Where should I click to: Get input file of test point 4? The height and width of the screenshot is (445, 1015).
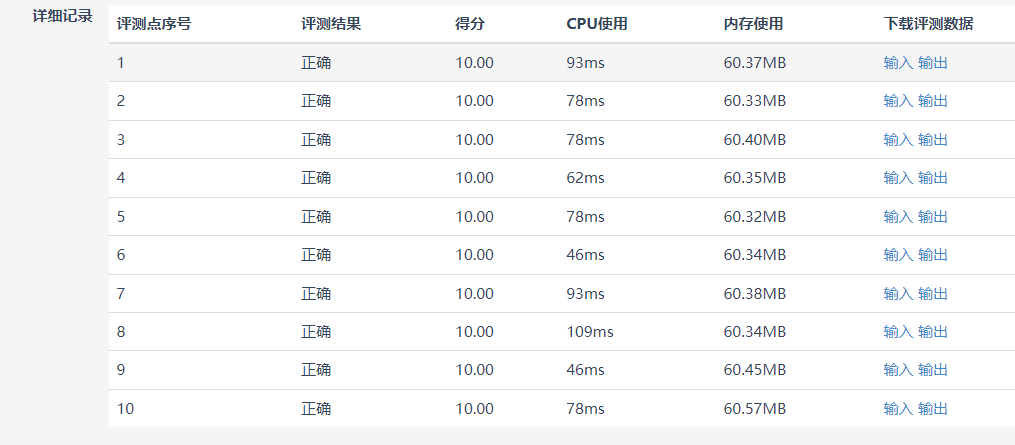(898, 178)
